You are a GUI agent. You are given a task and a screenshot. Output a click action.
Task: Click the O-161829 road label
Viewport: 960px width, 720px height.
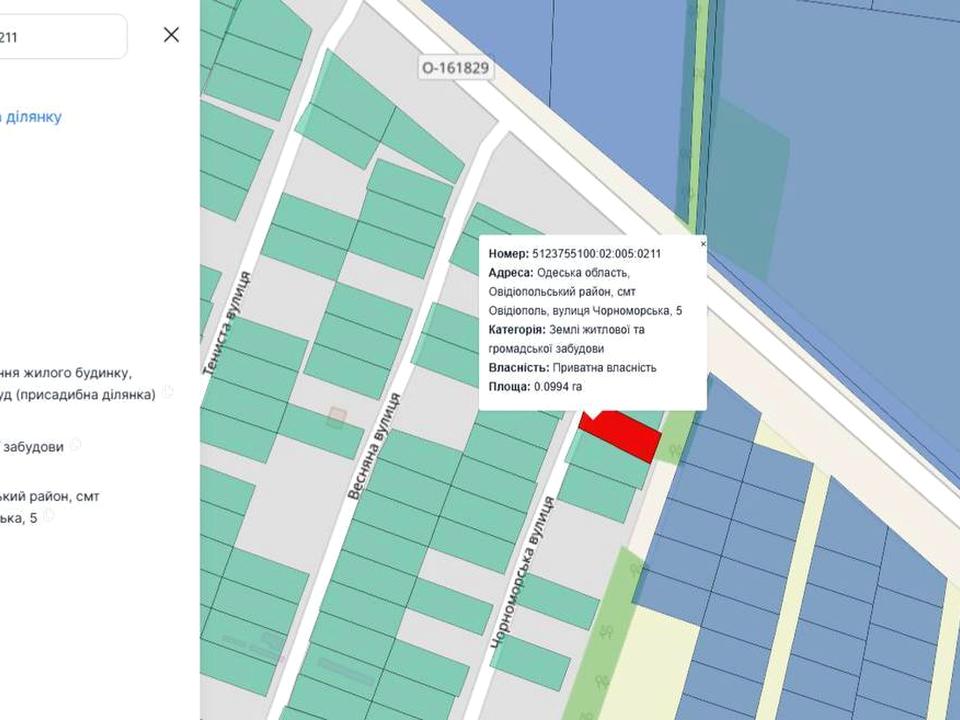coord(456,68)
